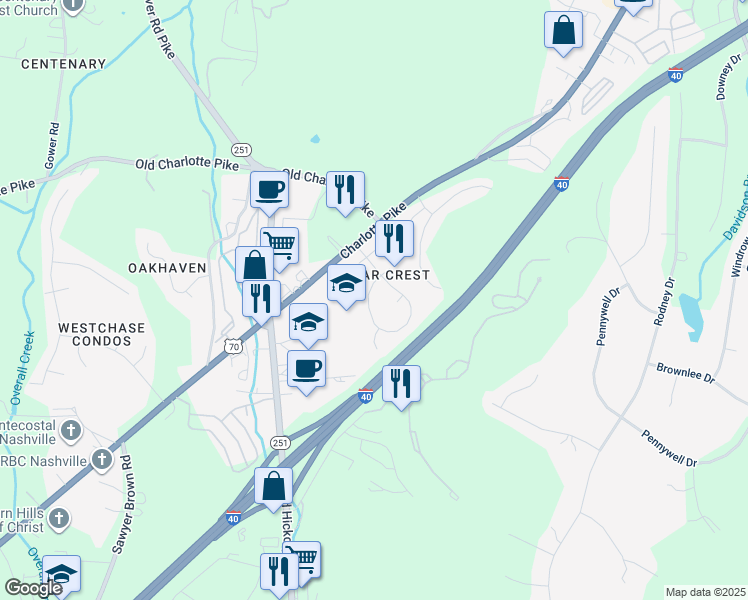Click the restaurant marker just south of I-40
The height and width of the screenshot is (600, 748).
pos(401,386)
